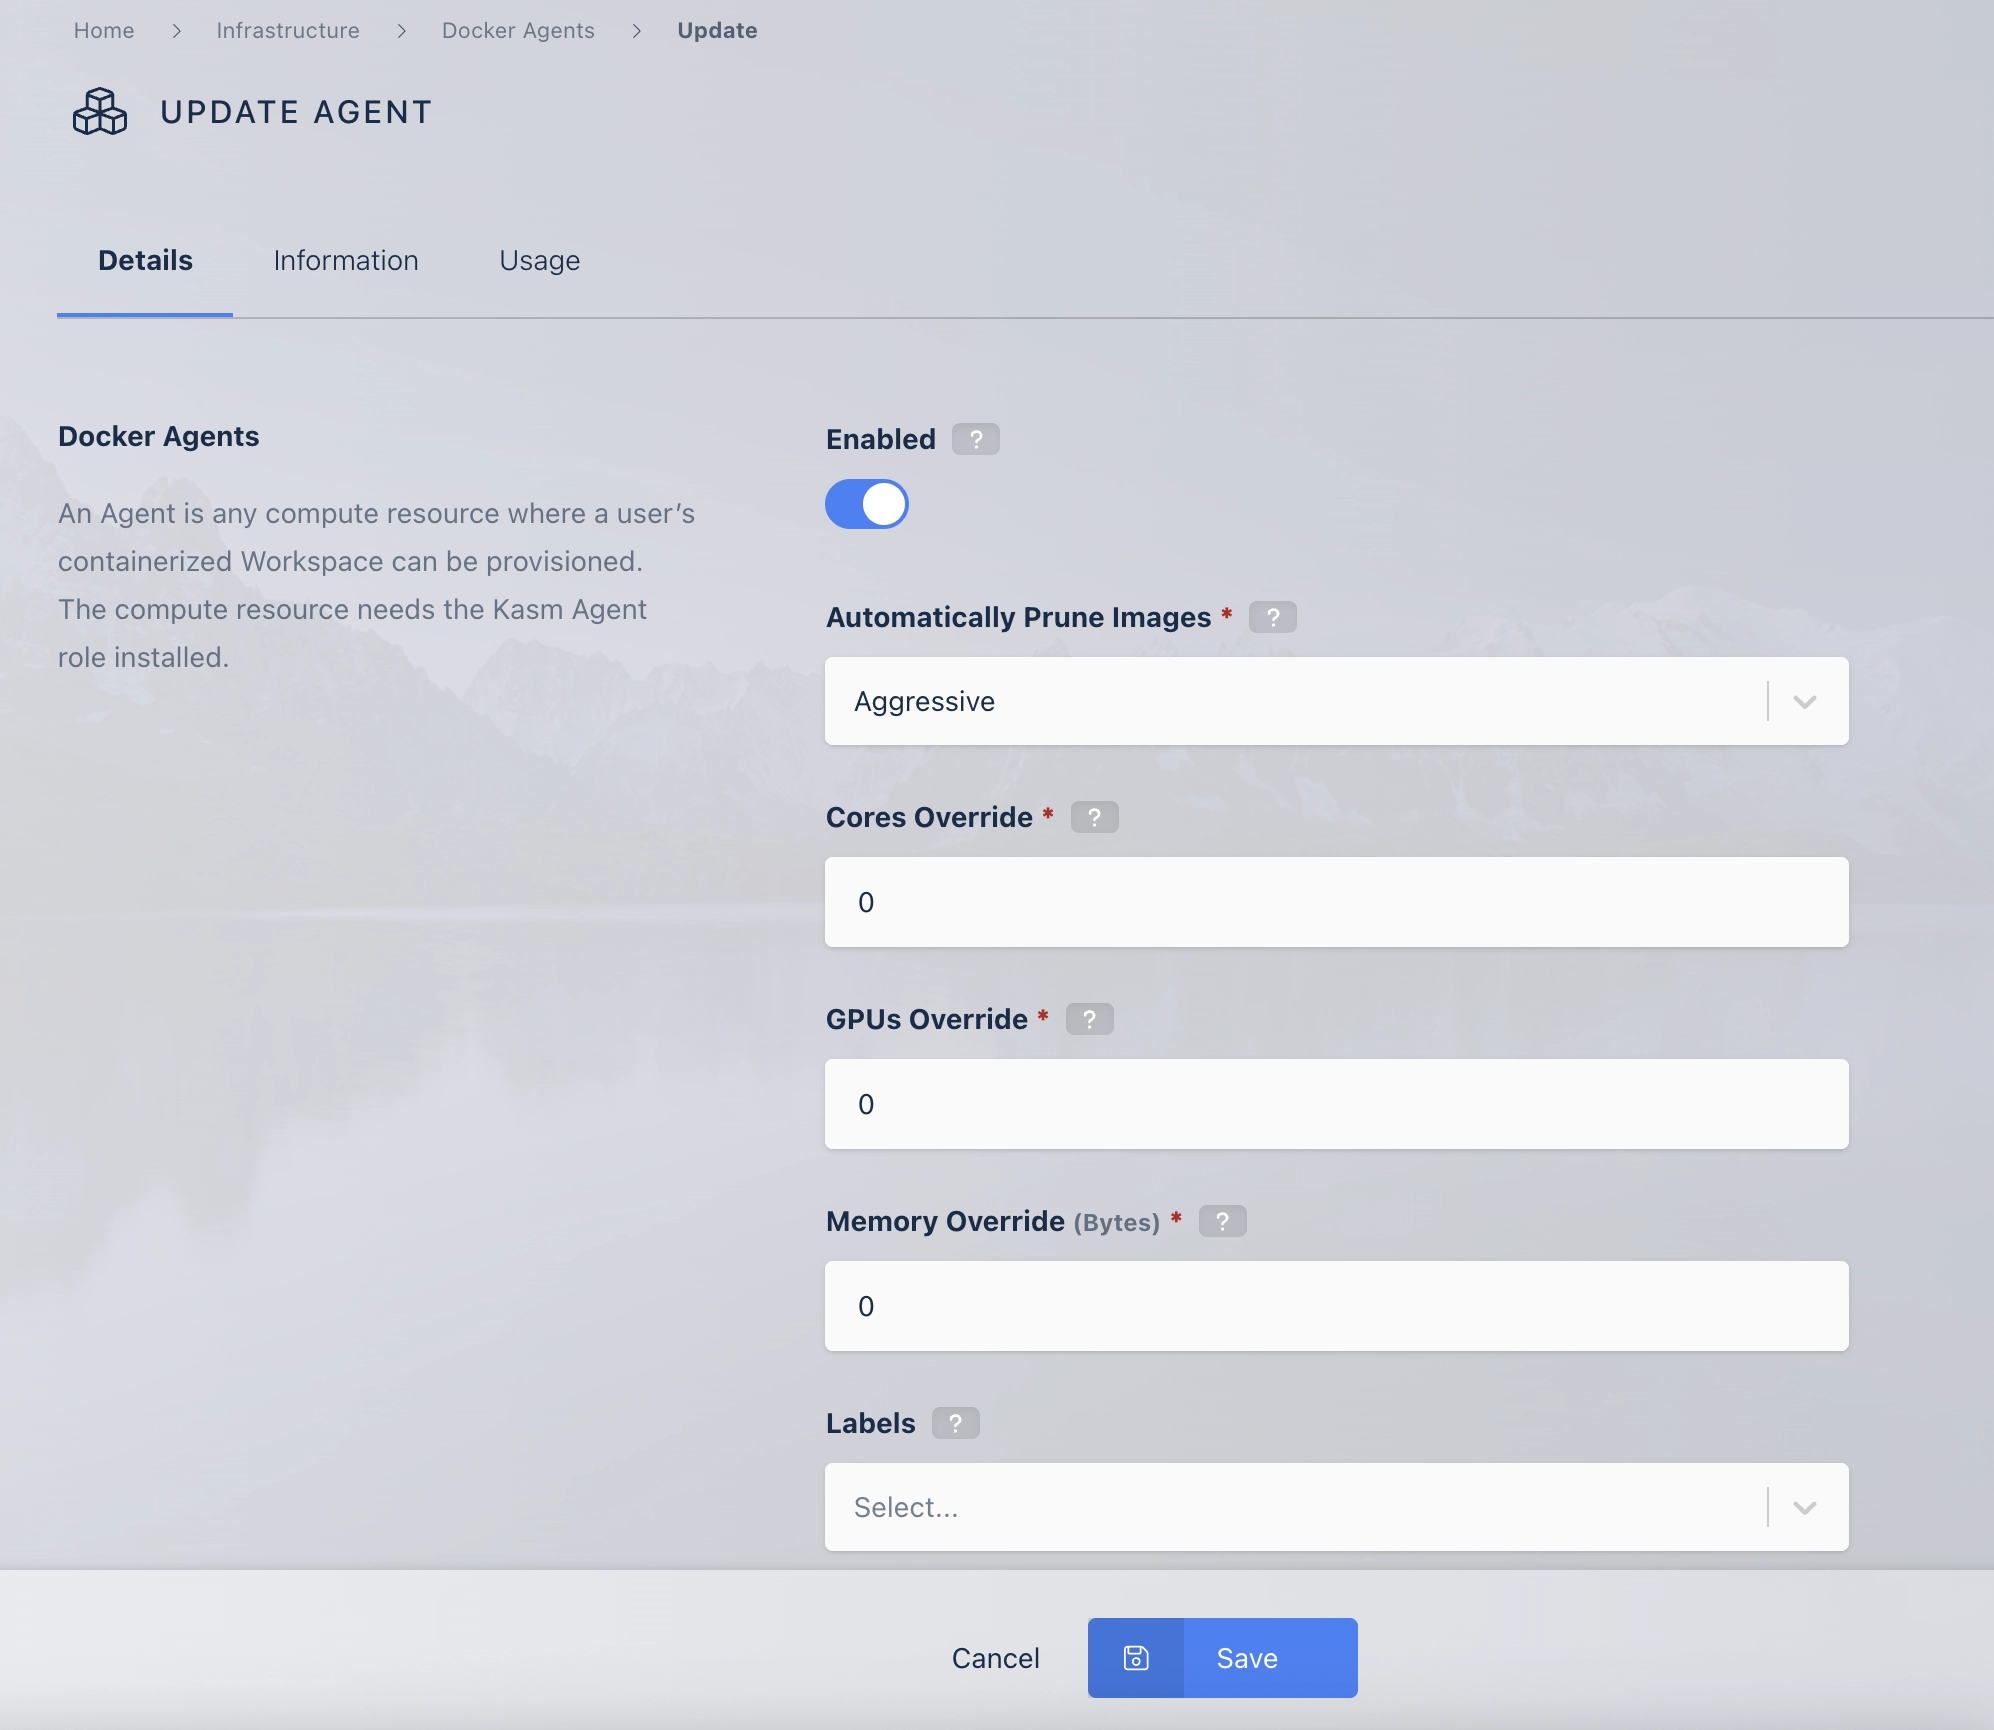Switch to the Information tab
Image resolution: width=1994 pixels, height=1730 pixels.
coord(346,260)
